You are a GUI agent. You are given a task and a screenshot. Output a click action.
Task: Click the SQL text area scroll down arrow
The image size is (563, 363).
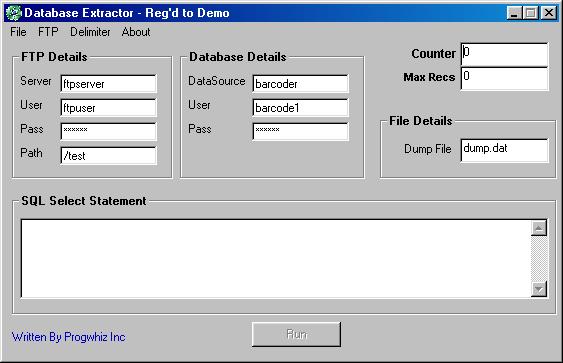(x=539, y=289)
